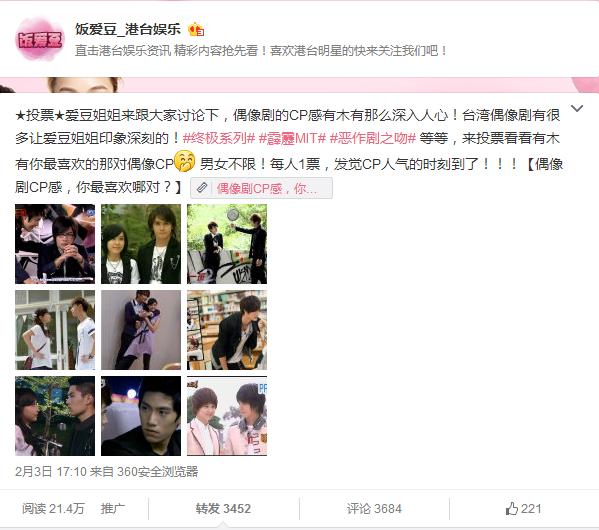
Task: Click the 360安全浏览器 source link
Action: 157,472
